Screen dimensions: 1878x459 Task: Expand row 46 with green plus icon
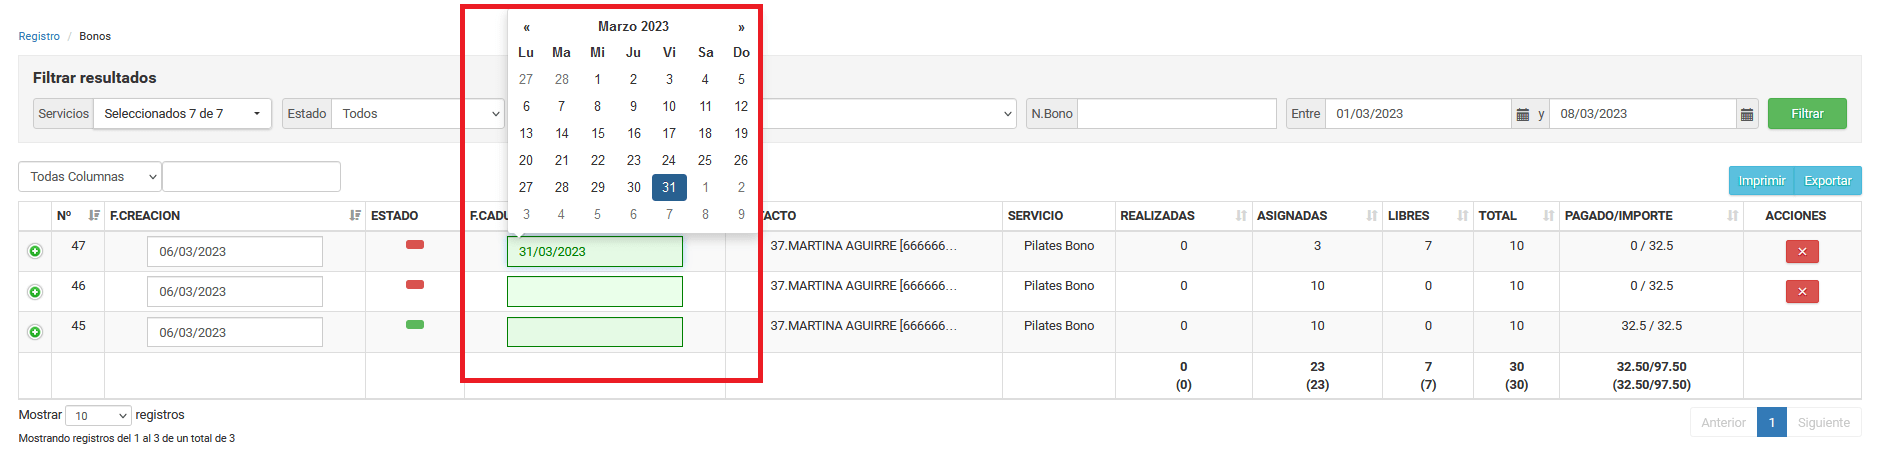coord(35,292)
